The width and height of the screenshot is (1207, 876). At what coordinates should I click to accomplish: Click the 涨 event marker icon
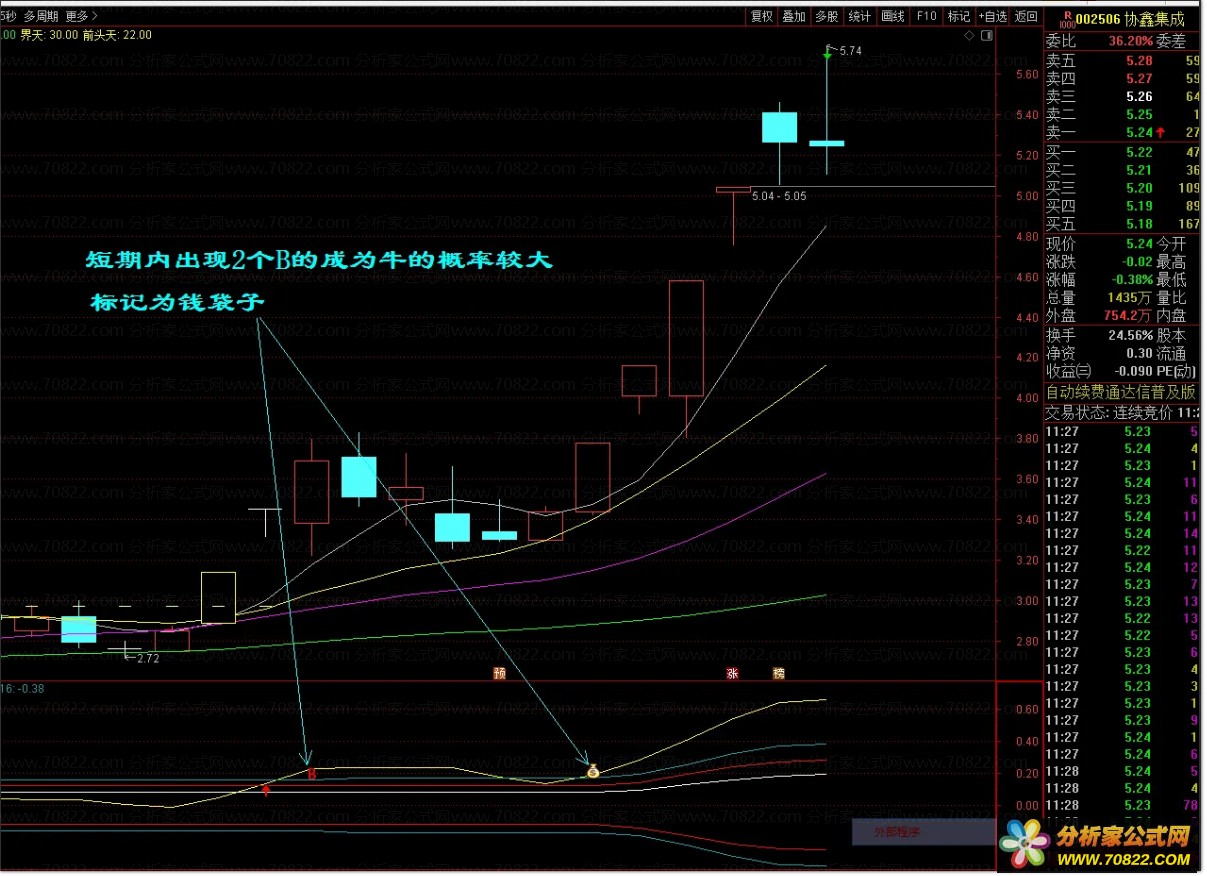[732, 673]
